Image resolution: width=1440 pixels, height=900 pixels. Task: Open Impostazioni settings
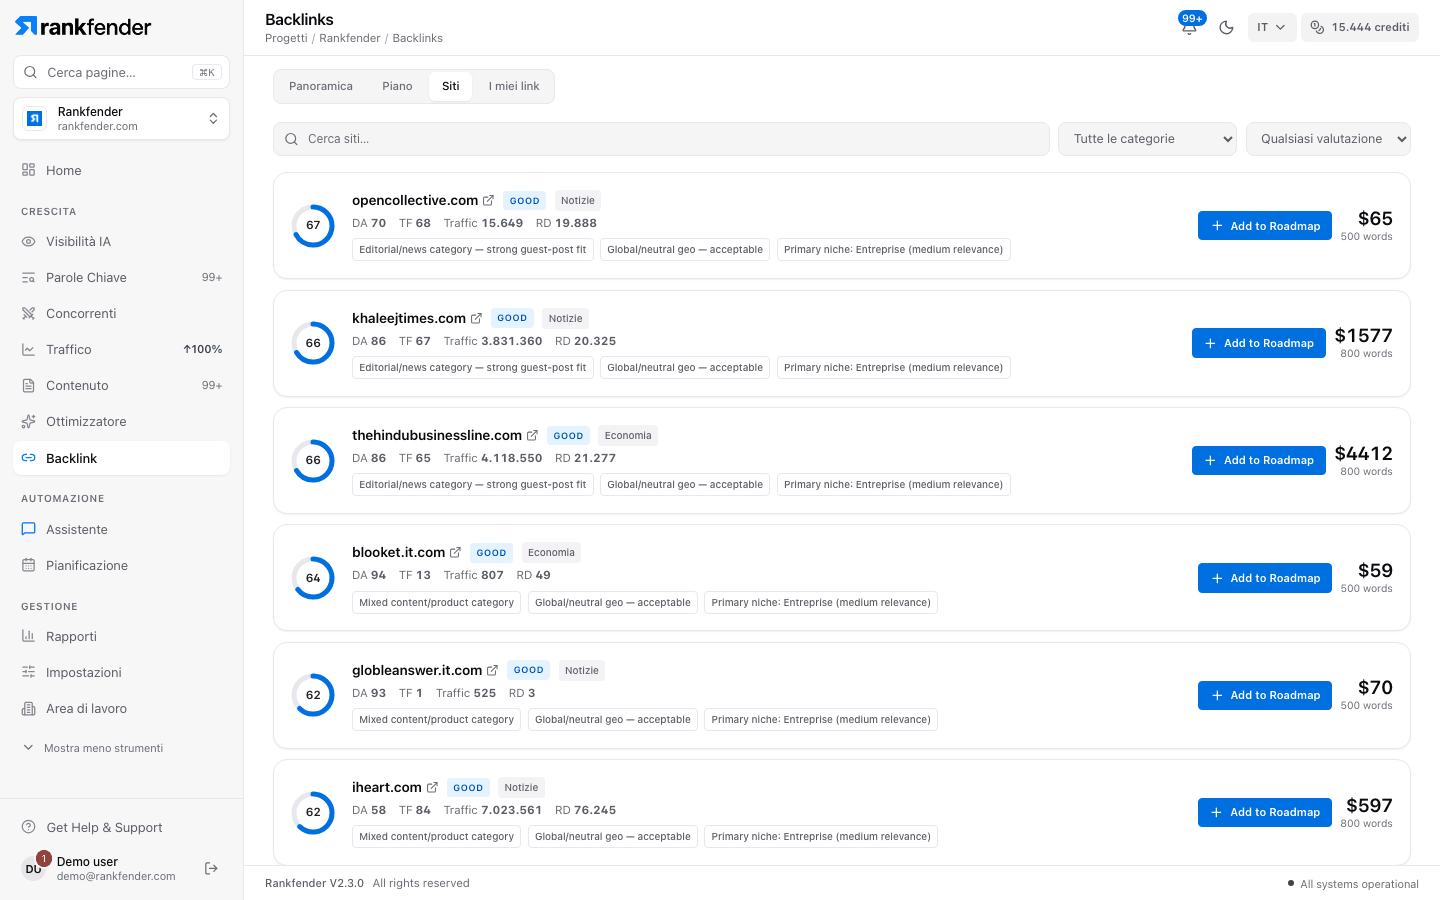coord(121,672)
